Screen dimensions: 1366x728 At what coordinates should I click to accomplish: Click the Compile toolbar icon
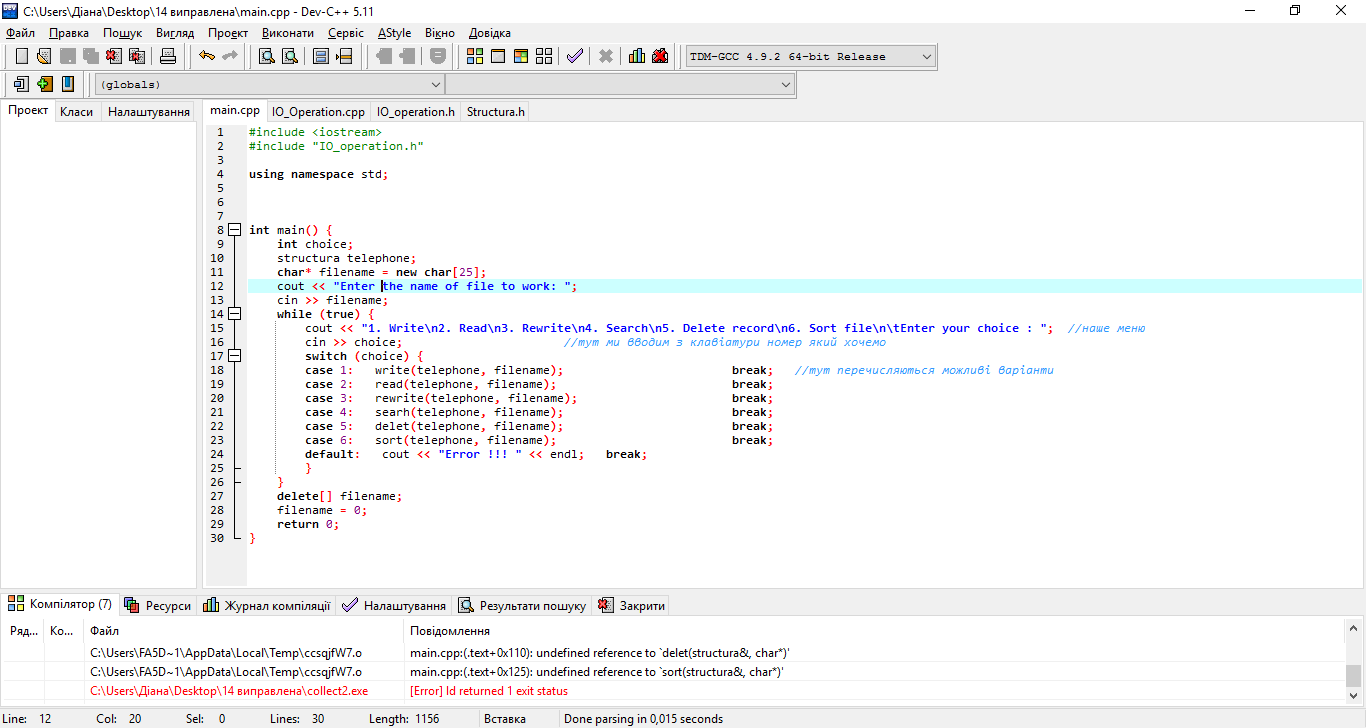coord(475,56)
